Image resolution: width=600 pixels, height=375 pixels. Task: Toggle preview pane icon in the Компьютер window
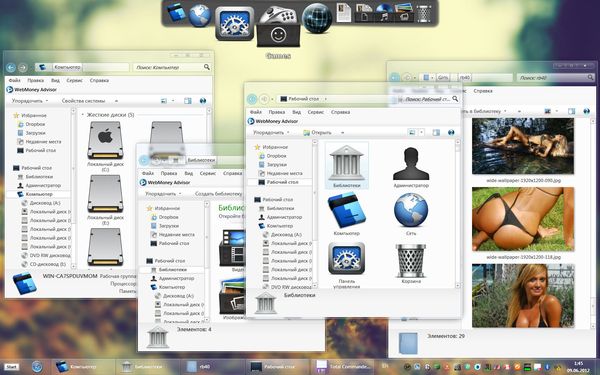tap(188, 101)
